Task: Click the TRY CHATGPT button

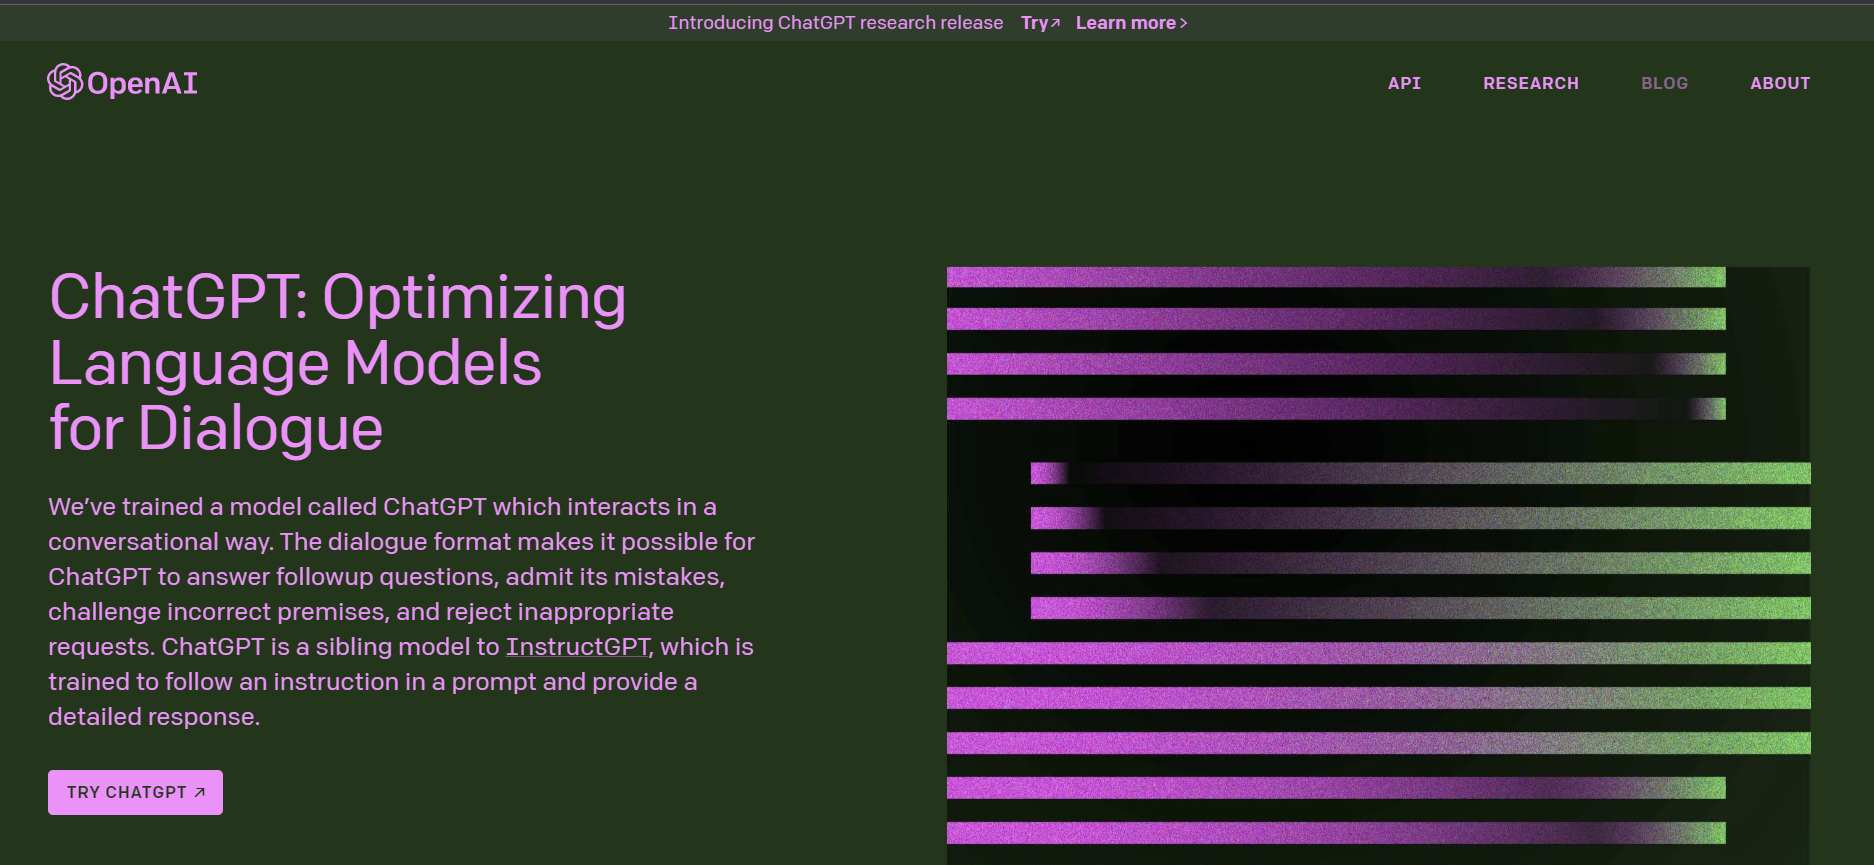Action: 135,792
